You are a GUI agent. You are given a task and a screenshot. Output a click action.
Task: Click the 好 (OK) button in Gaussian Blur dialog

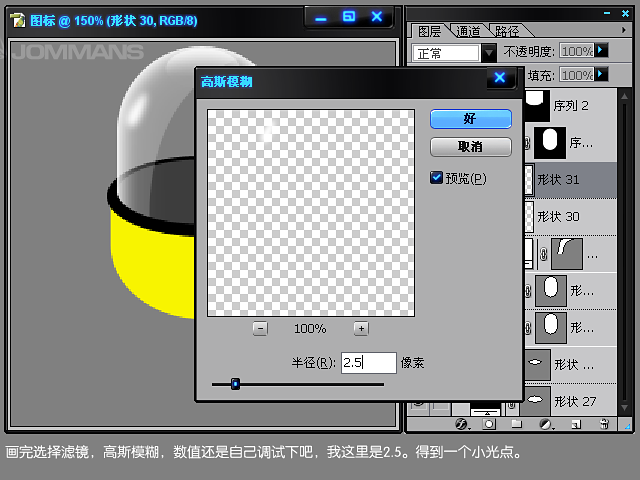471,119
